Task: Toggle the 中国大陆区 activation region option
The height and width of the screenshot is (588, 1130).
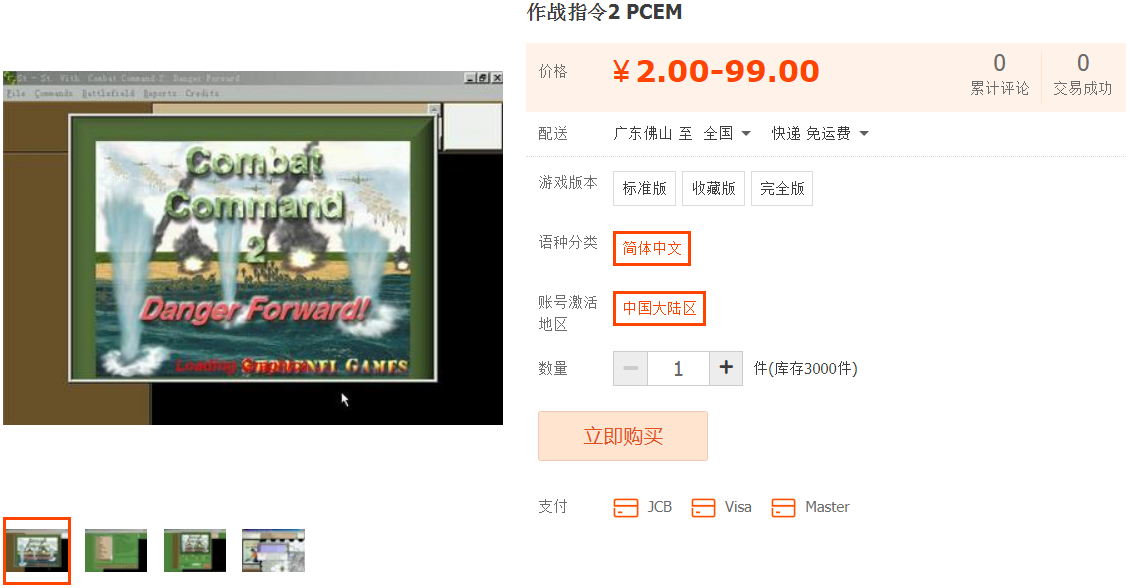Action: [659, 308]
